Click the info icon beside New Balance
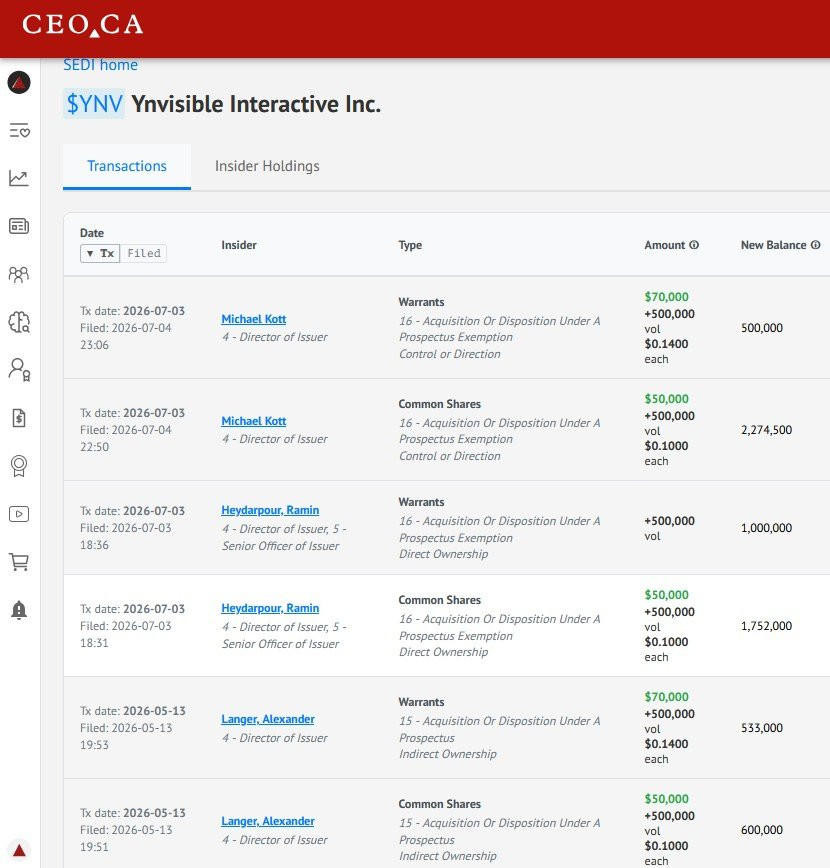The height and width of the screenshot is (868, 830). pos(816,245)
